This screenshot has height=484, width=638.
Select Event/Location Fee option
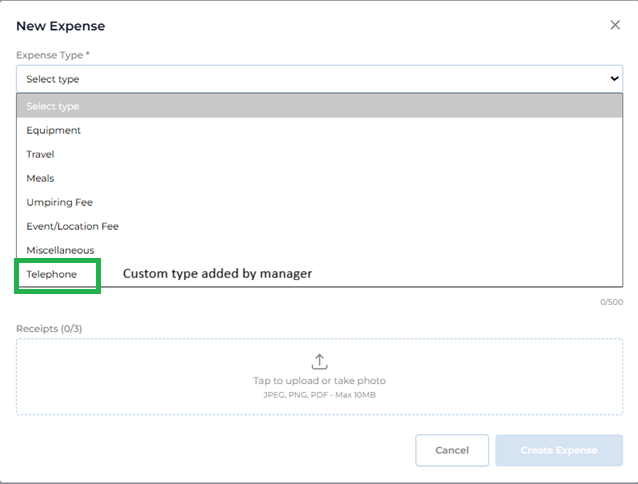319,226
